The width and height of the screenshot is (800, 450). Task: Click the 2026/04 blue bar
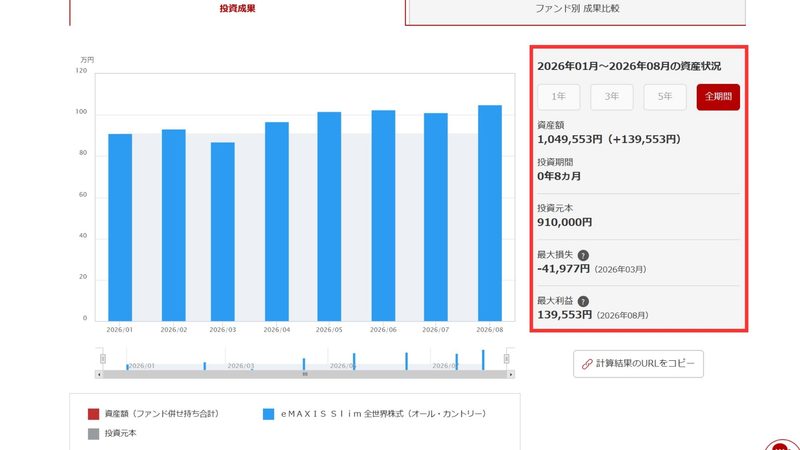(x=277, y=221)
